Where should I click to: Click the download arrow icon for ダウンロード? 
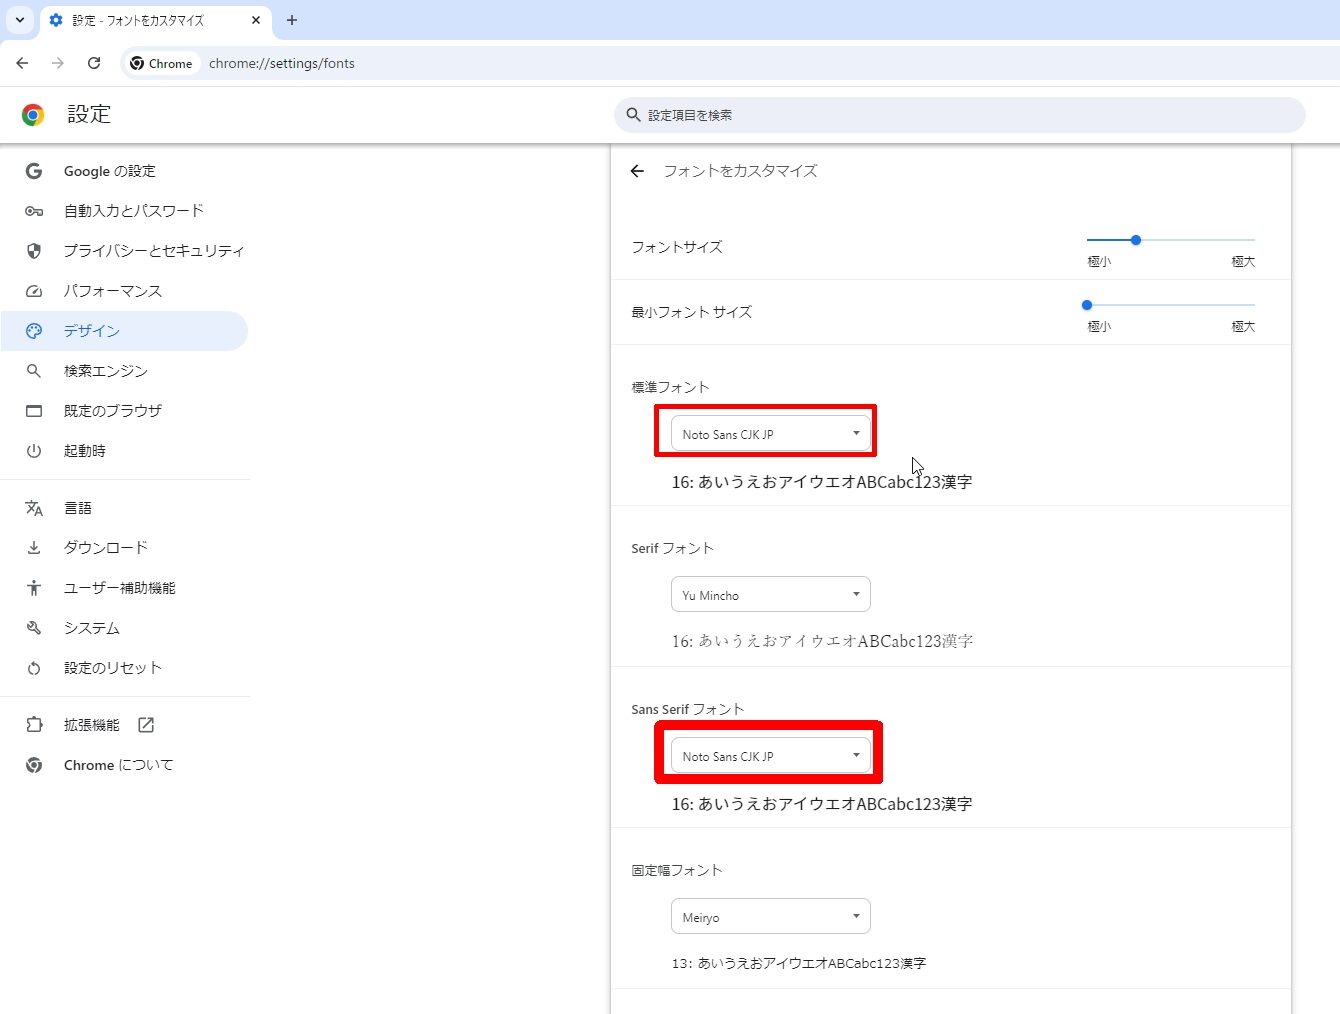pos(34,548)
